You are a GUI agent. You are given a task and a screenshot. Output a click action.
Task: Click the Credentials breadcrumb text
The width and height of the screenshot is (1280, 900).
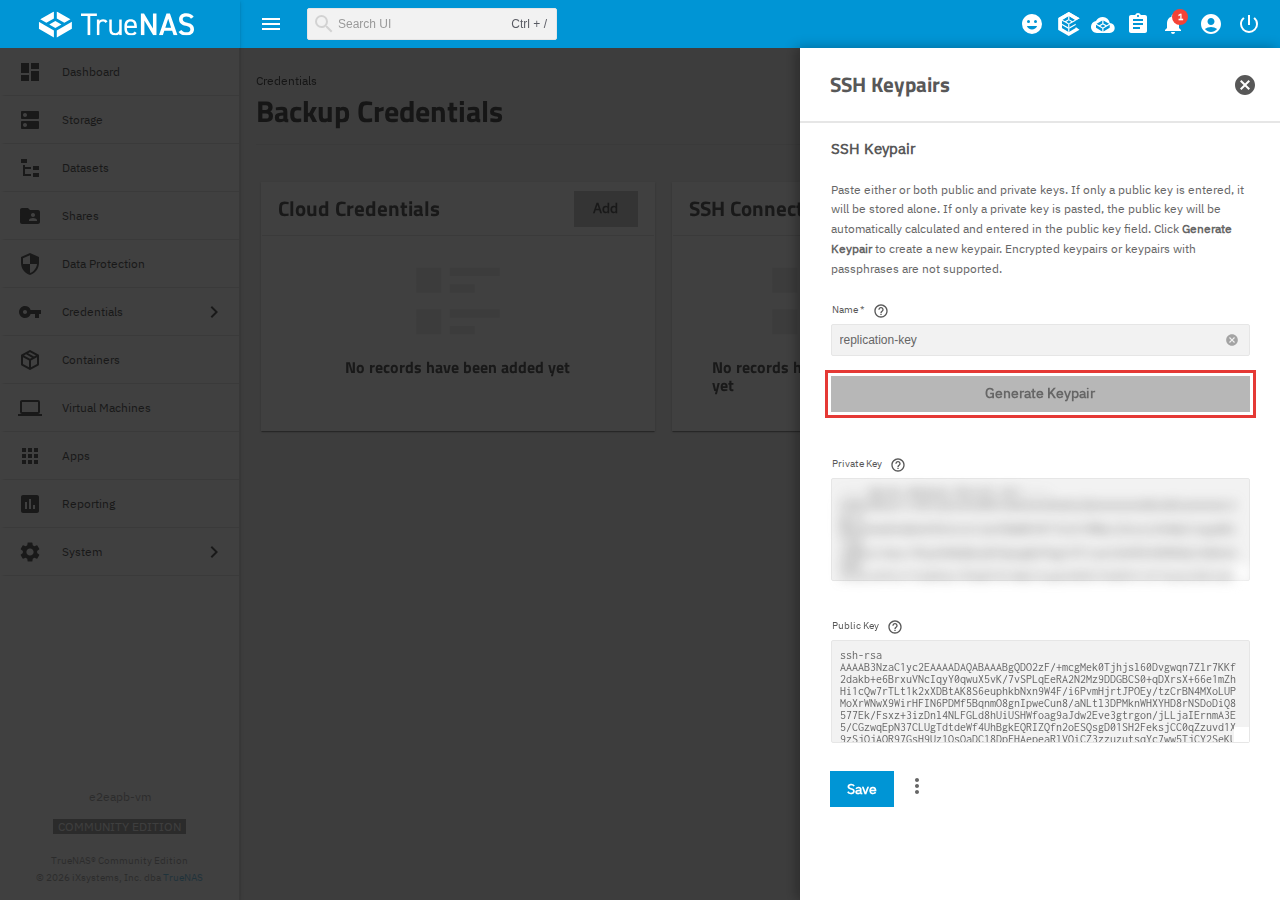[x=286, y=81]
